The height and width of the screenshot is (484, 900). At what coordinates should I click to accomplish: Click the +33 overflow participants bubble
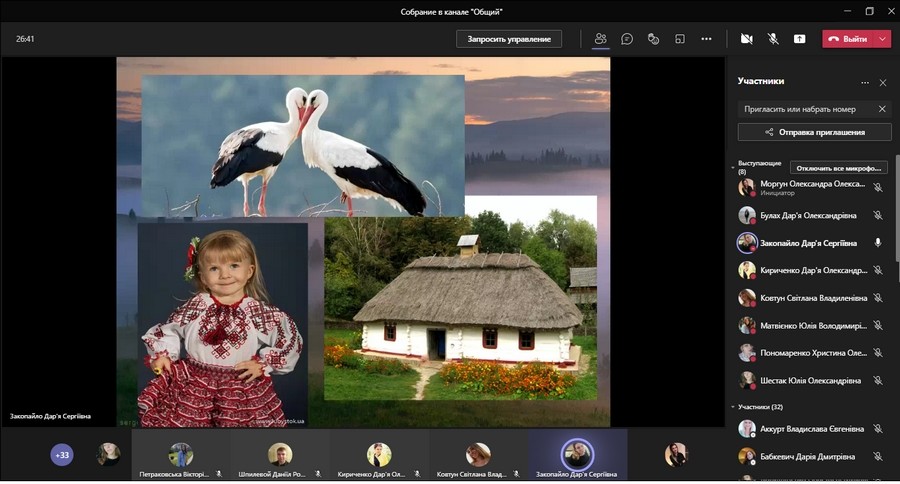pyautogui.click(x=62, y=455)
